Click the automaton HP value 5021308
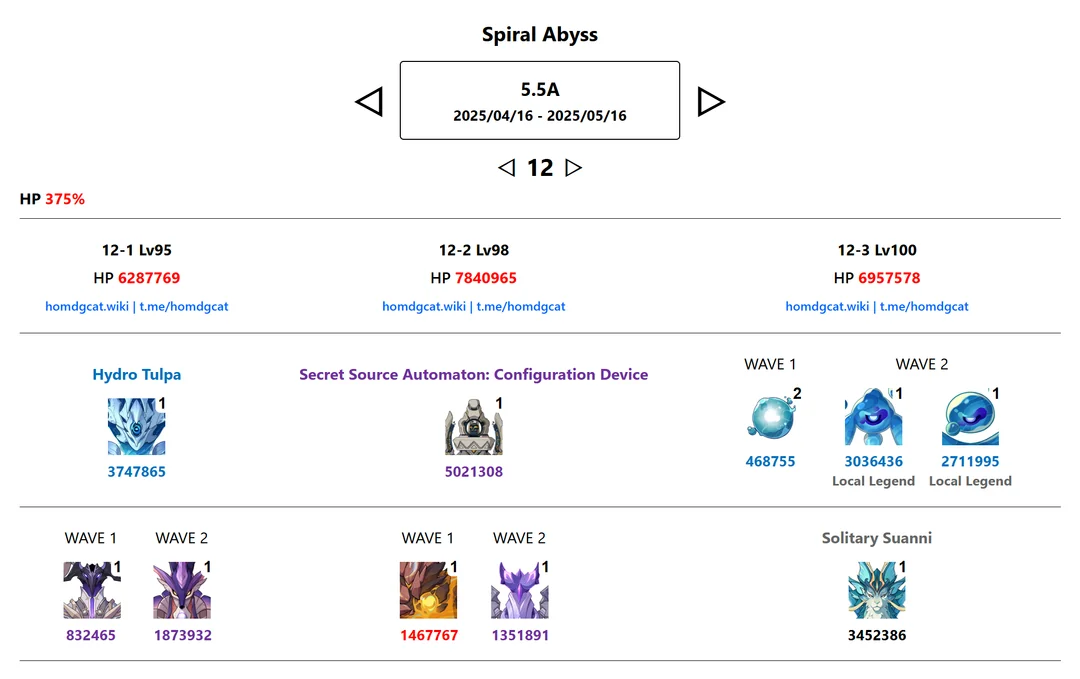 click(474, 472)
